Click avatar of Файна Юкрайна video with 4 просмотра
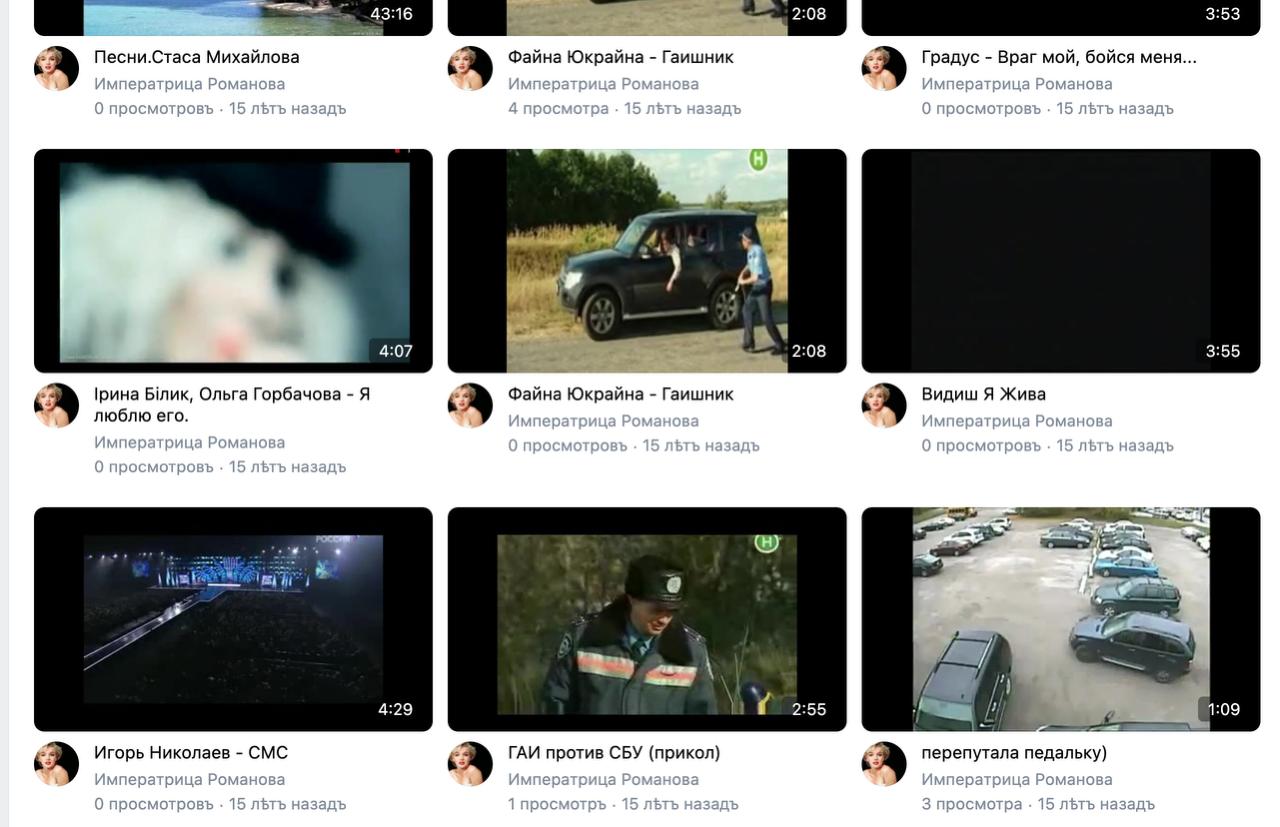 click(x=470, y=68)
